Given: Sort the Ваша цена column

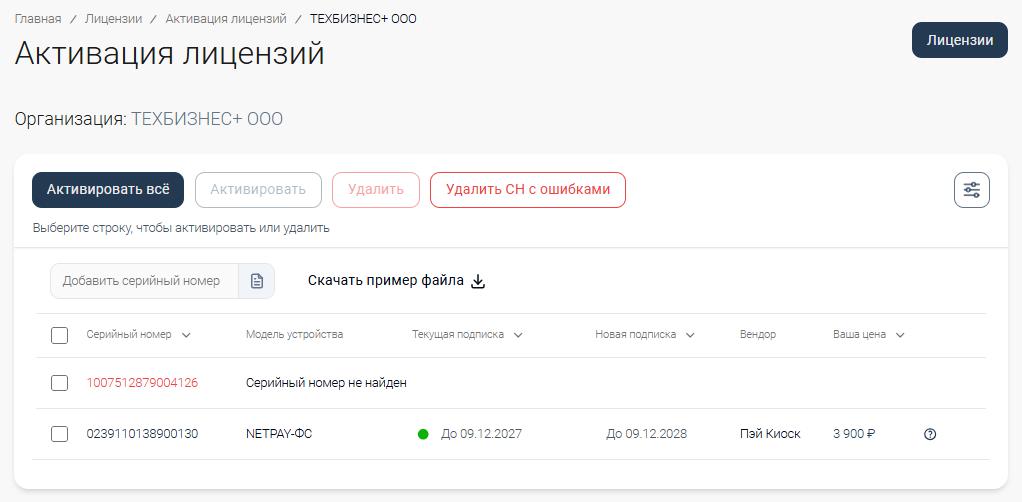Looking at the screenshot, I should tap(900, 335).
